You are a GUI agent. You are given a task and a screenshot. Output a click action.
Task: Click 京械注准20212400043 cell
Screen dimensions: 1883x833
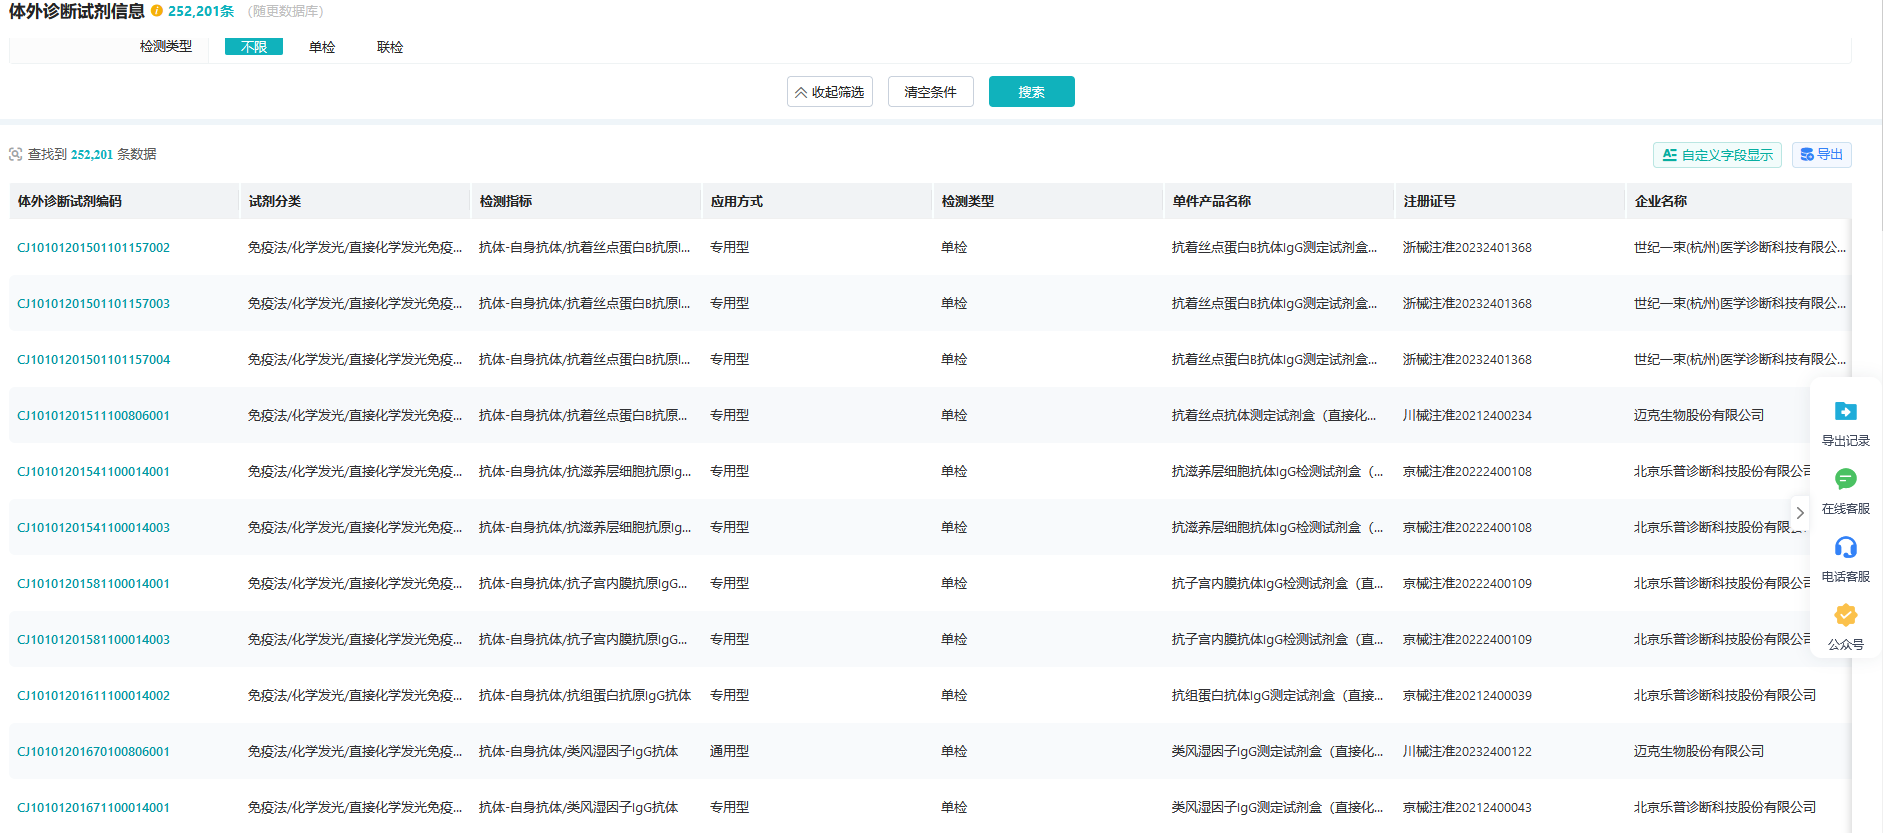point(1467,807)
